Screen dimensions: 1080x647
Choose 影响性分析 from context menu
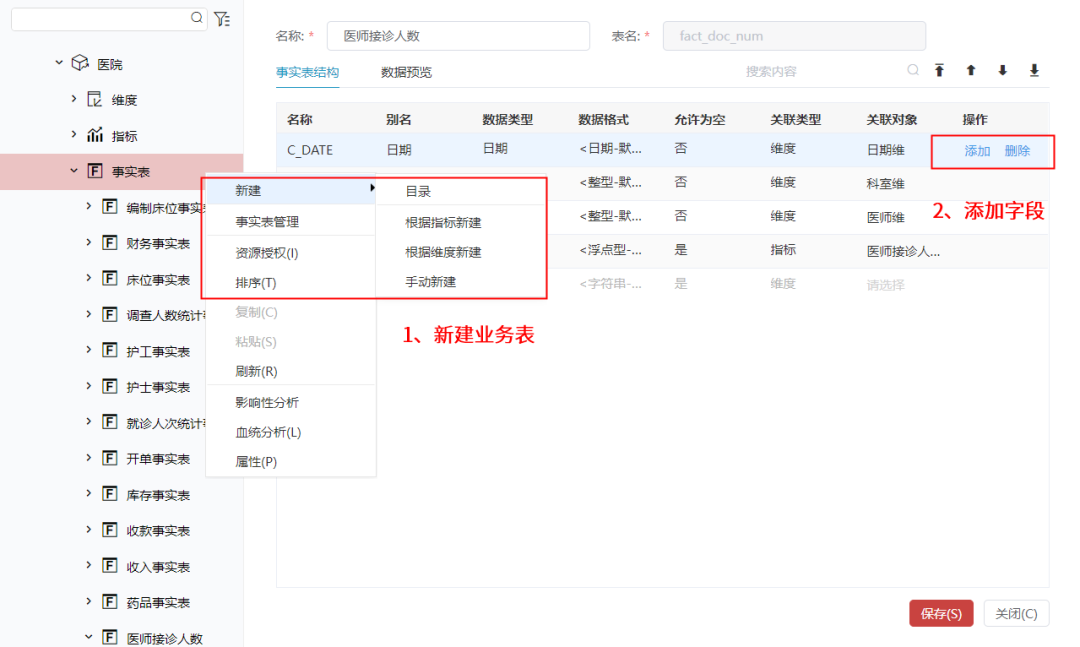tap(291, 402)
